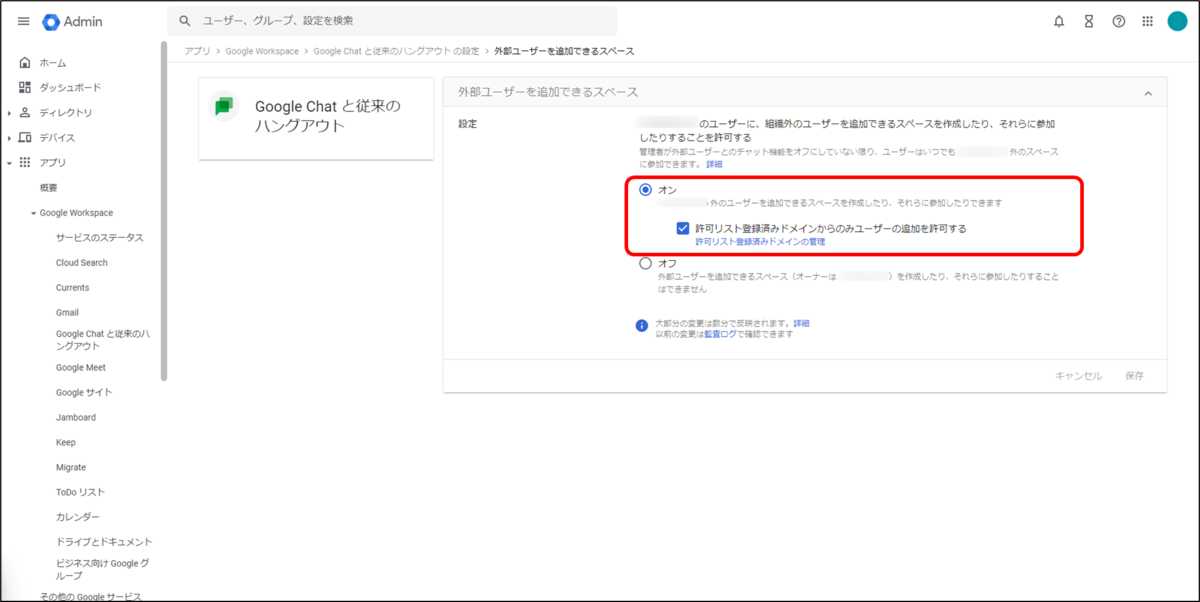The height and width of the screenshot is (602, 1200).
Task: Open the 許可リスト登録済みドメインの管理 link
Action: 760,242
